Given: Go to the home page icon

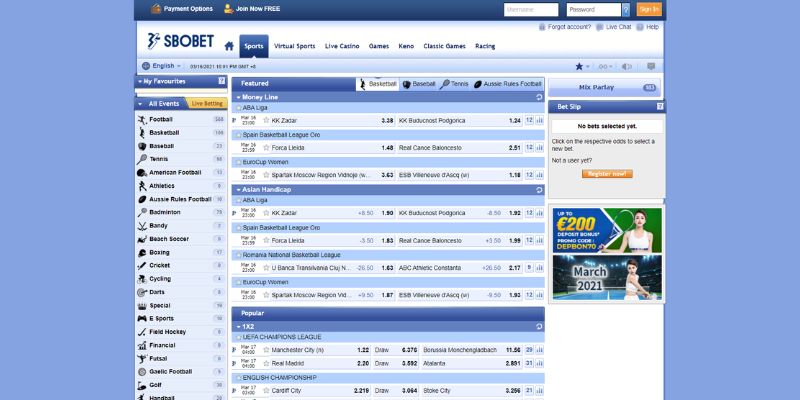Looking at the screenshot, I should pyautogui.click(x=229, y=46).
